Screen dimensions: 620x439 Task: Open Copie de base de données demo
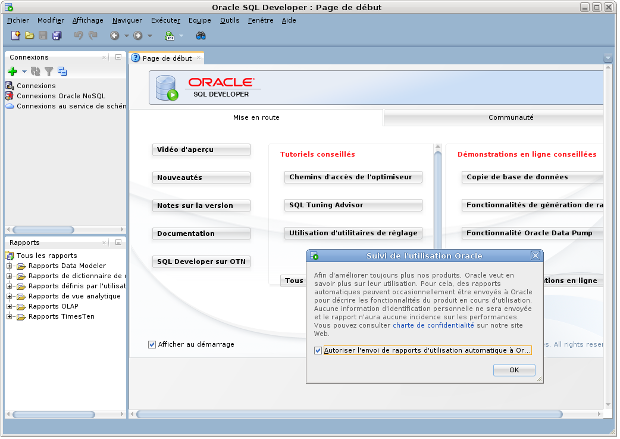532,177
